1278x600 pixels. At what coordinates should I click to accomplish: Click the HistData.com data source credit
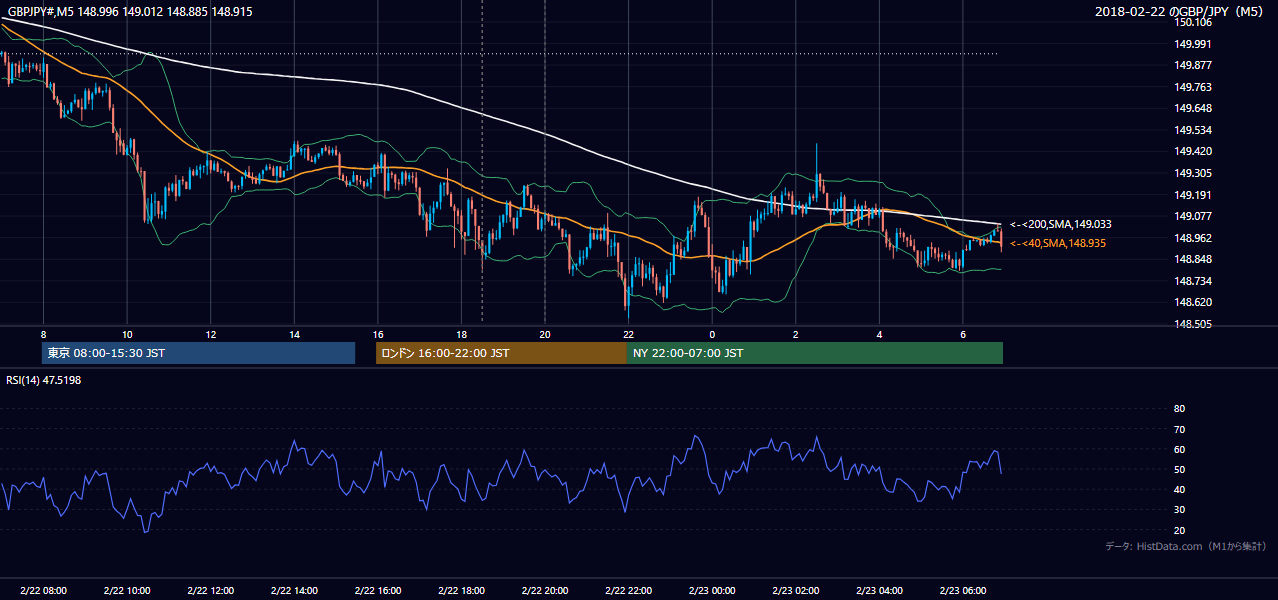pyautogui.click(x=1186, y=546)
